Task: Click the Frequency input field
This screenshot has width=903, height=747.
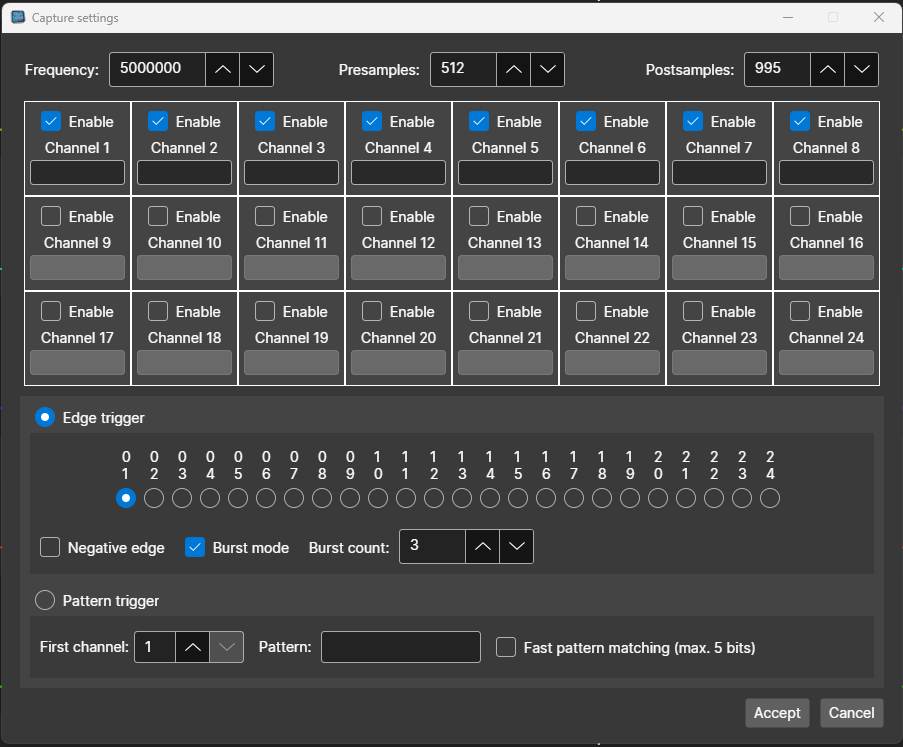Action: [157, 70]
